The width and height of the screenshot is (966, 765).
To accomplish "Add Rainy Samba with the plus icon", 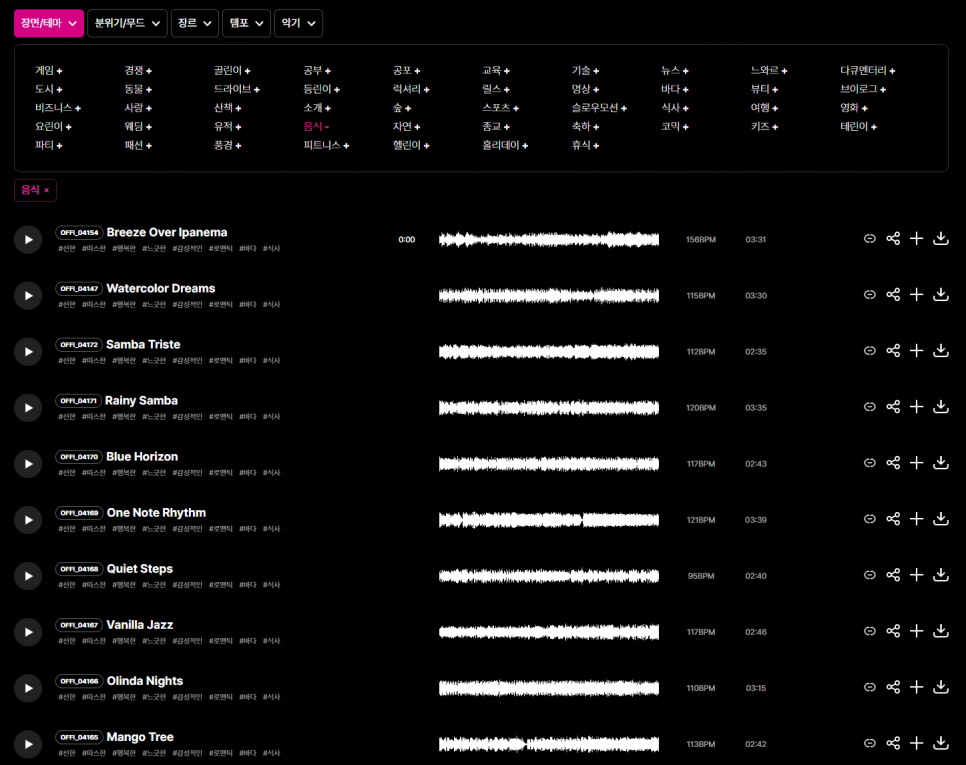I will 916,407.
